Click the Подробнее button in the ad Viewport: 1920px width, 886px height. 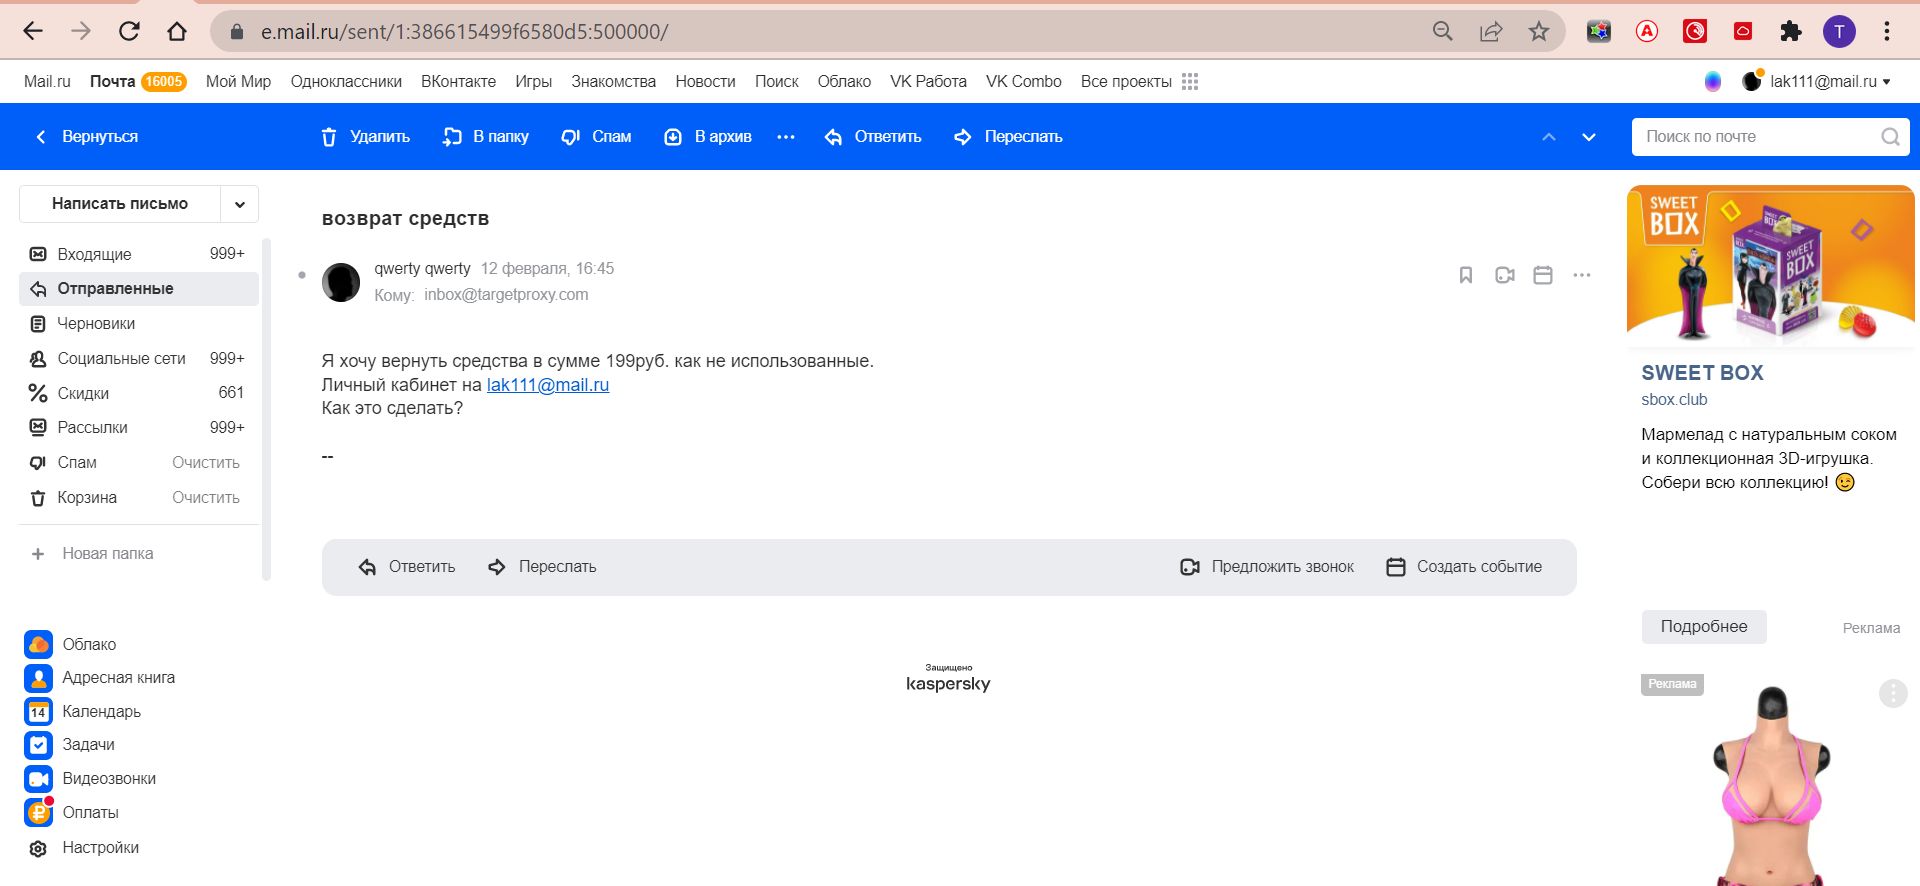(1703, 627)
